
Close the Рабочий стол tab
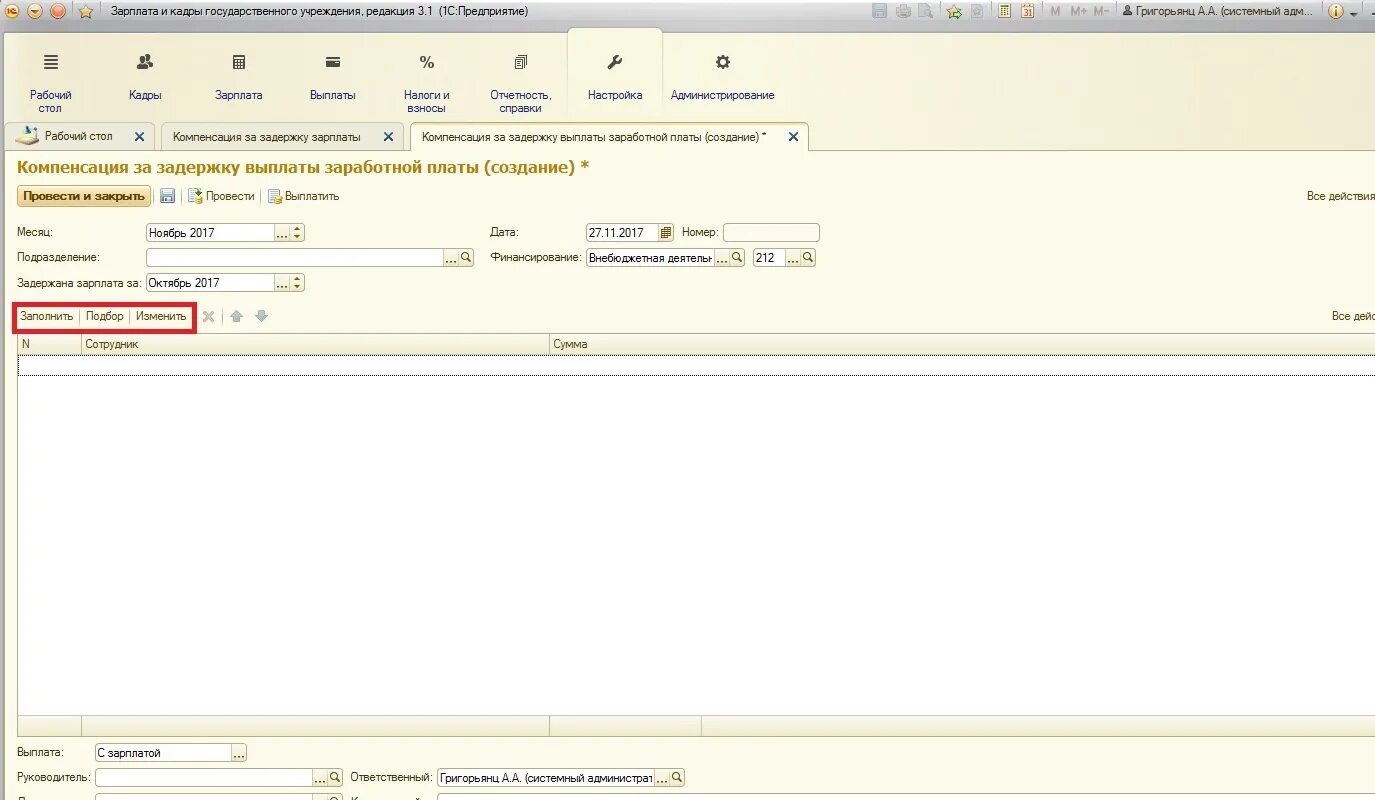point(139,137)
